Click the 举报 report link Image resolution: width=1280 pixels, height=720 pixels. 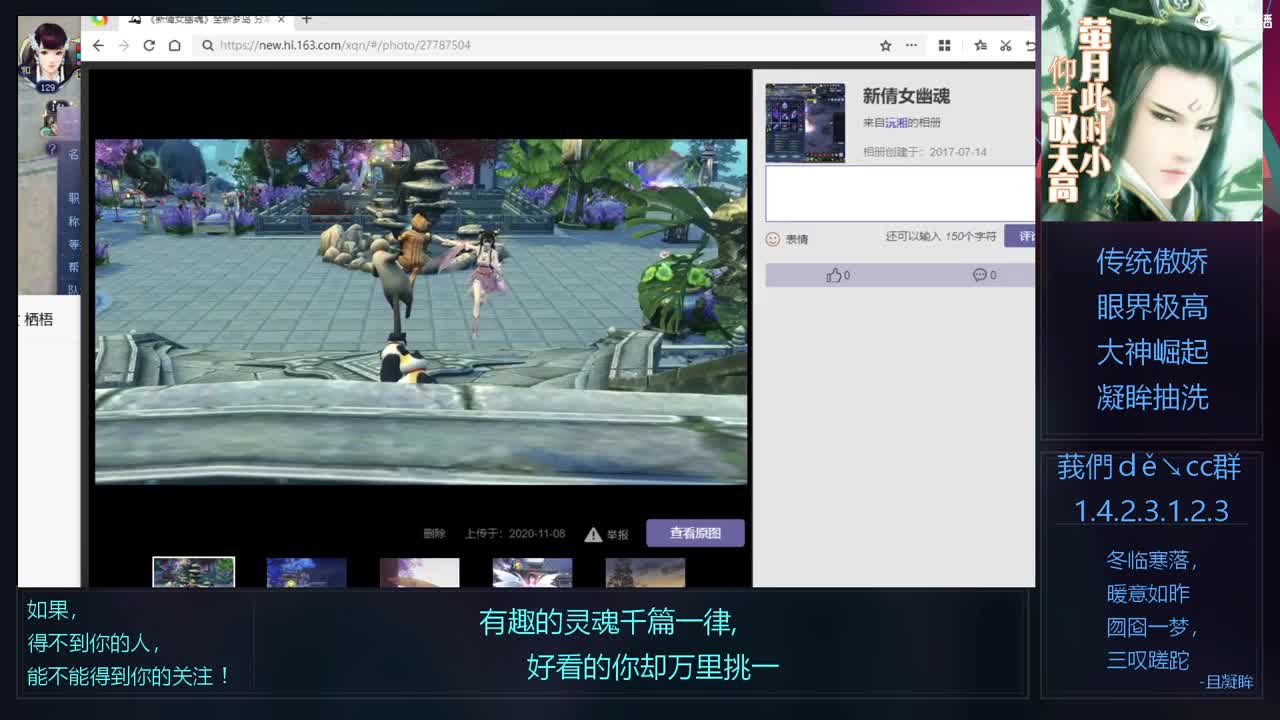[x=618, y=535]
